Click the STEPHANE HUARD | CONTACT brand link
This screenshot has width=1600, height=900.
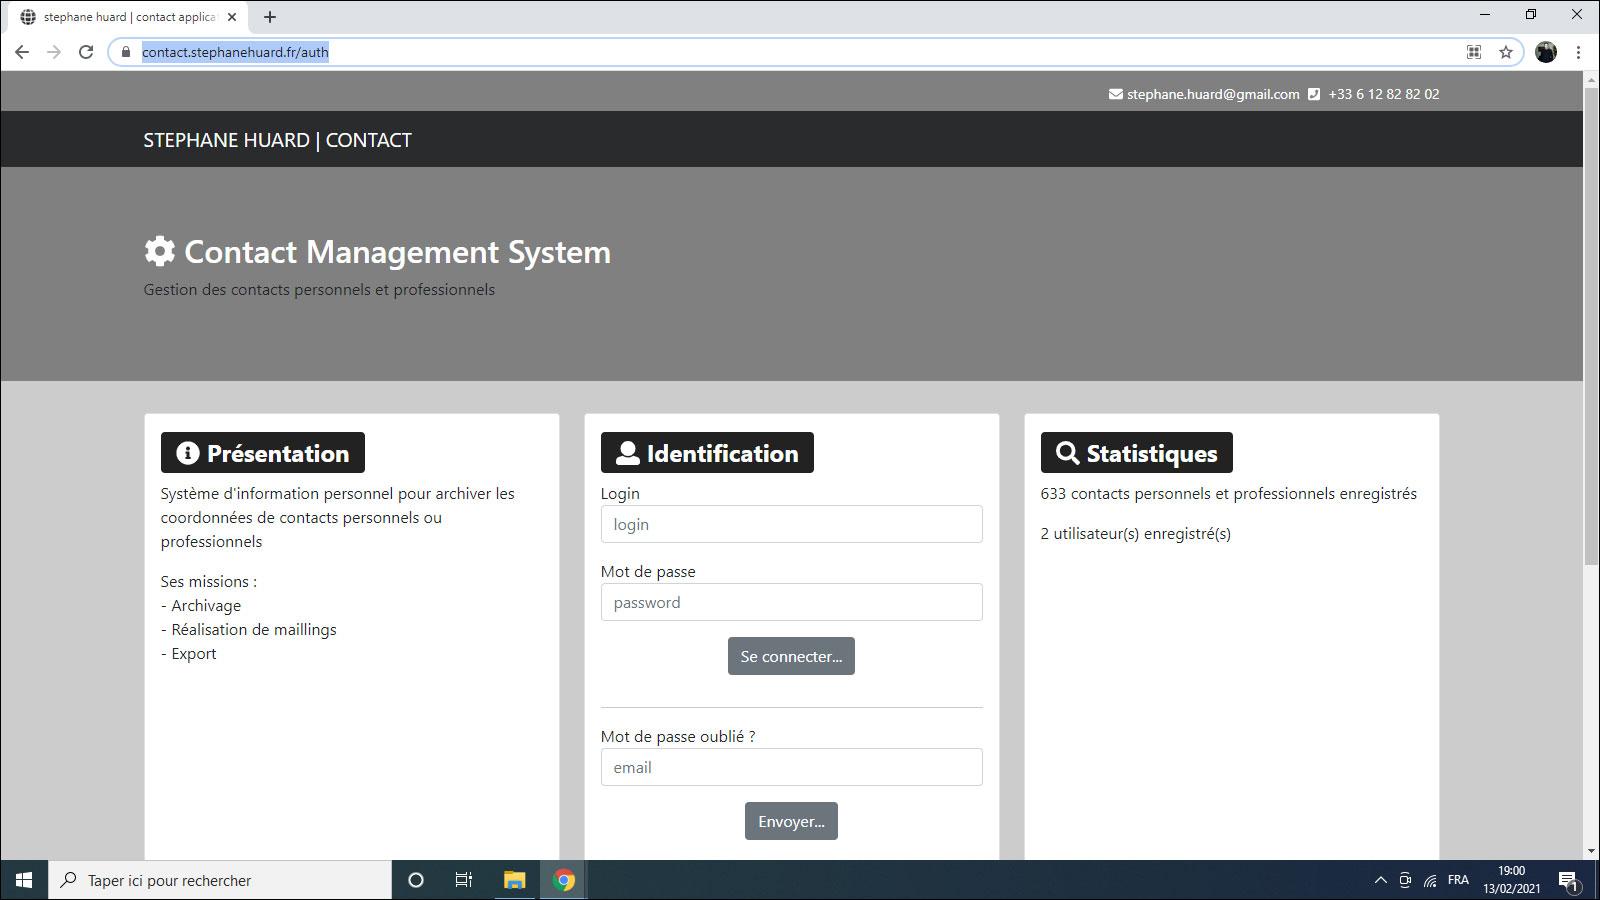click(277, 140)
